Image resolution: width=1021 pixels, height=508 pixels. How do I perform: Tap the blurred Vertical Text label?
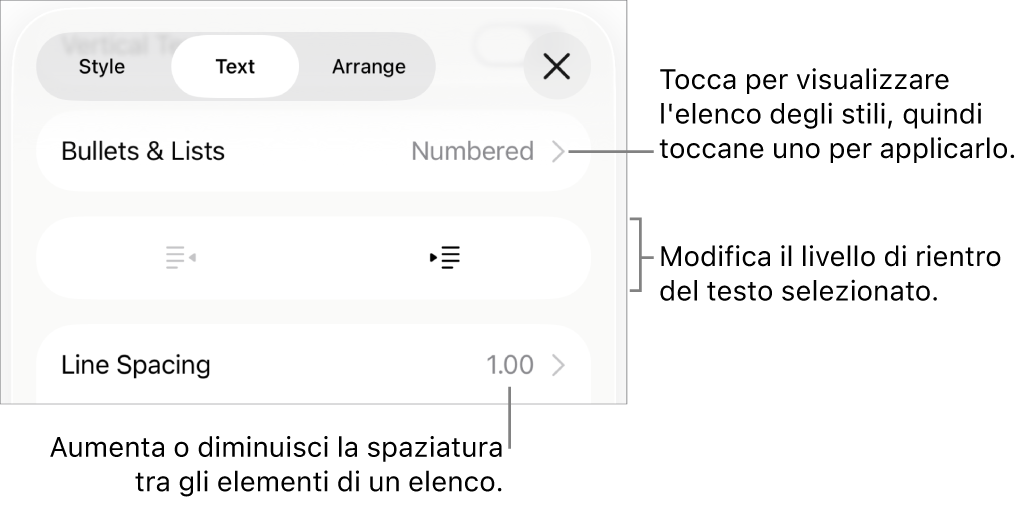[x=110, y=40]
